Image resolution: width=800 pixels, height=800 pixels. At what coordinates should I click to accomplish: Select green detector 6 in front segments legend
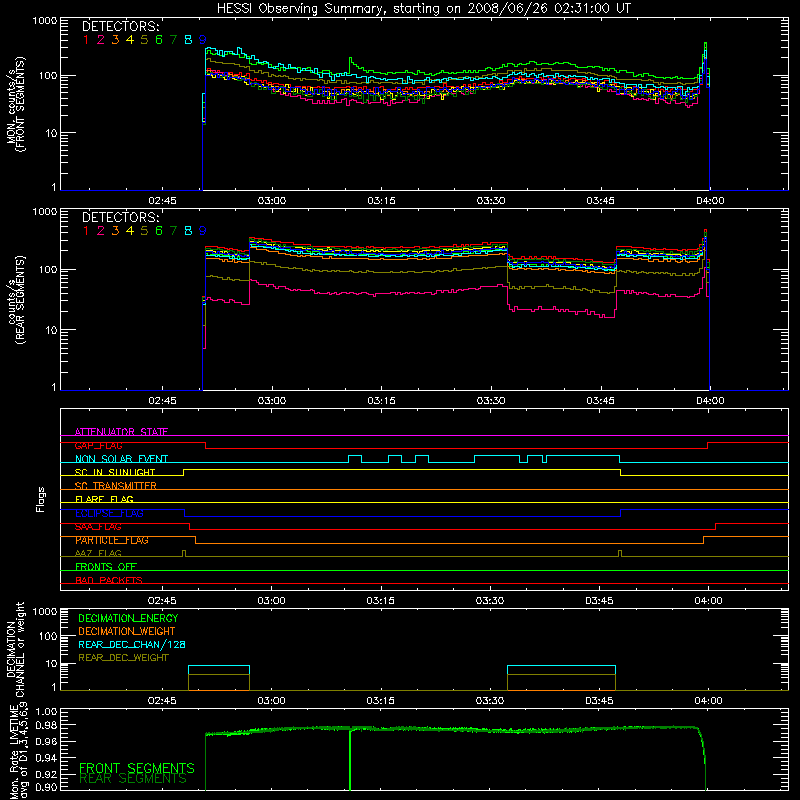tap(159, 40)
